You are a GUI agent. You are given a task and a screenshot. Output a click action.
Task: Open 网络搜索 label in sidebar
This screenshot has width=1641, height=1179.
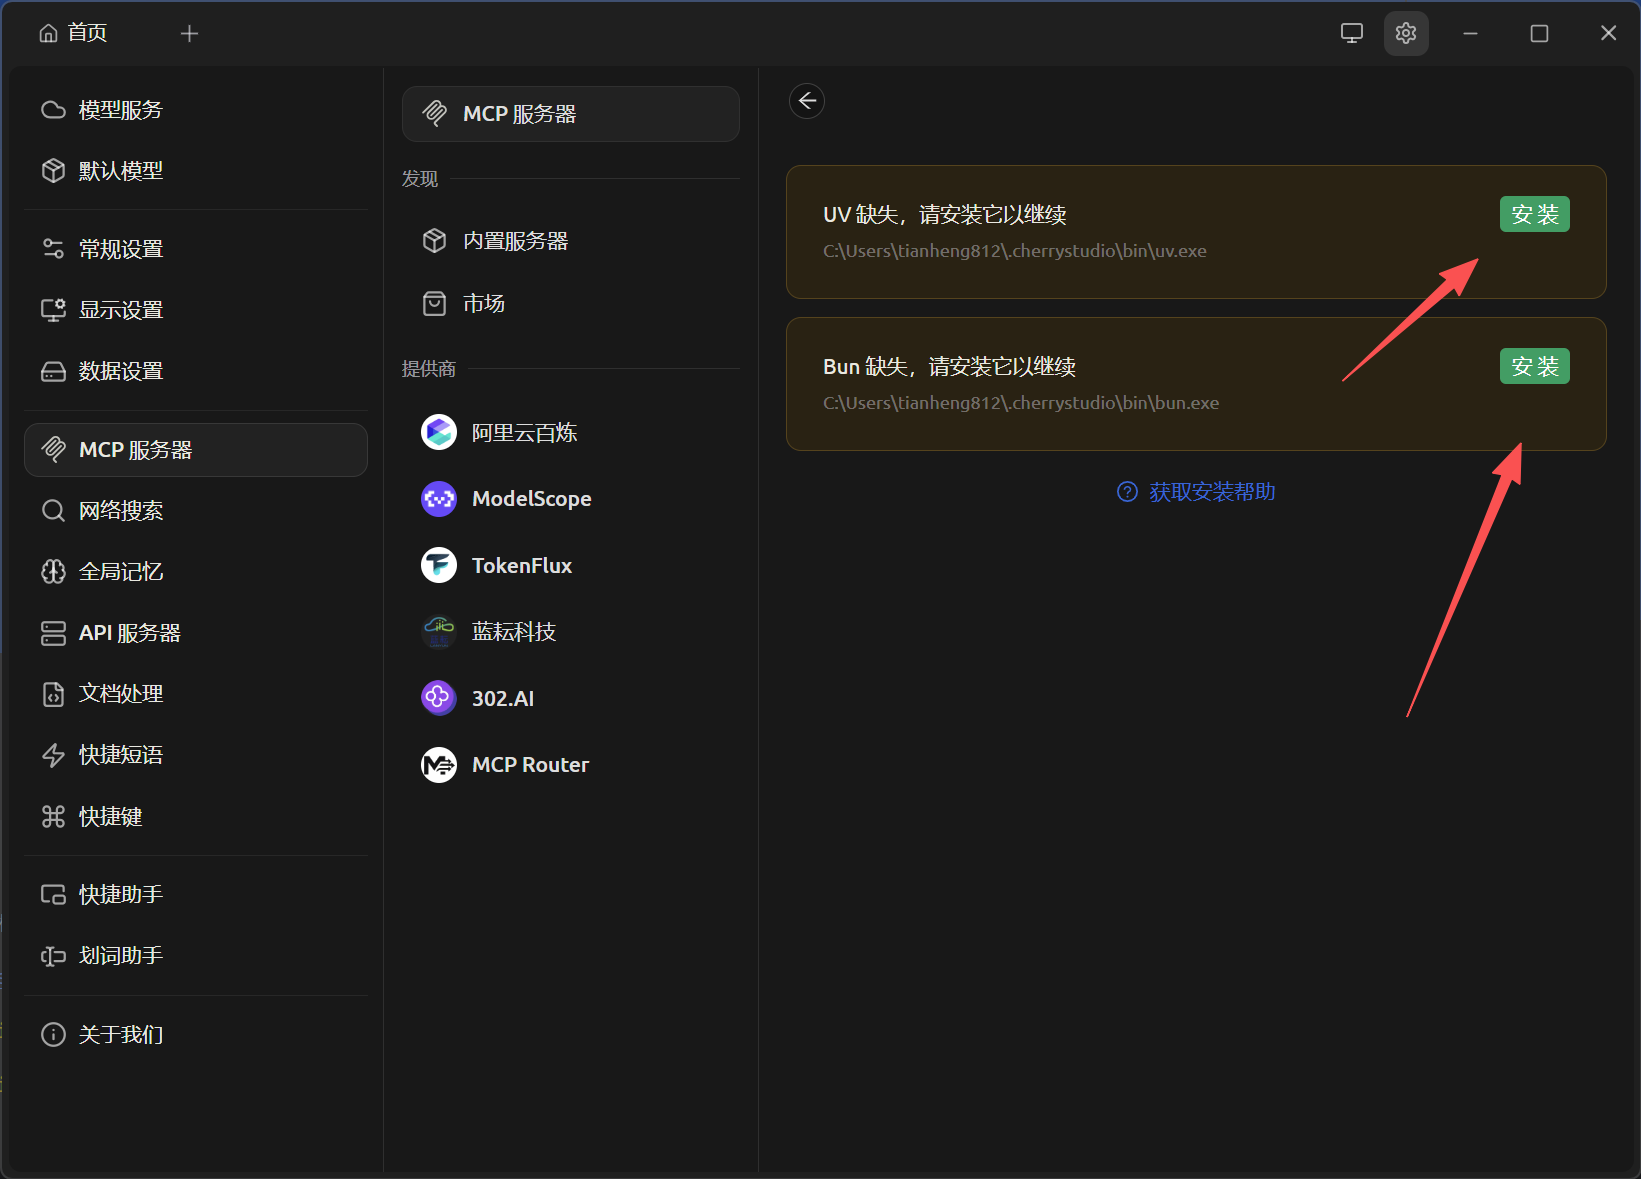tap(121, 511)
